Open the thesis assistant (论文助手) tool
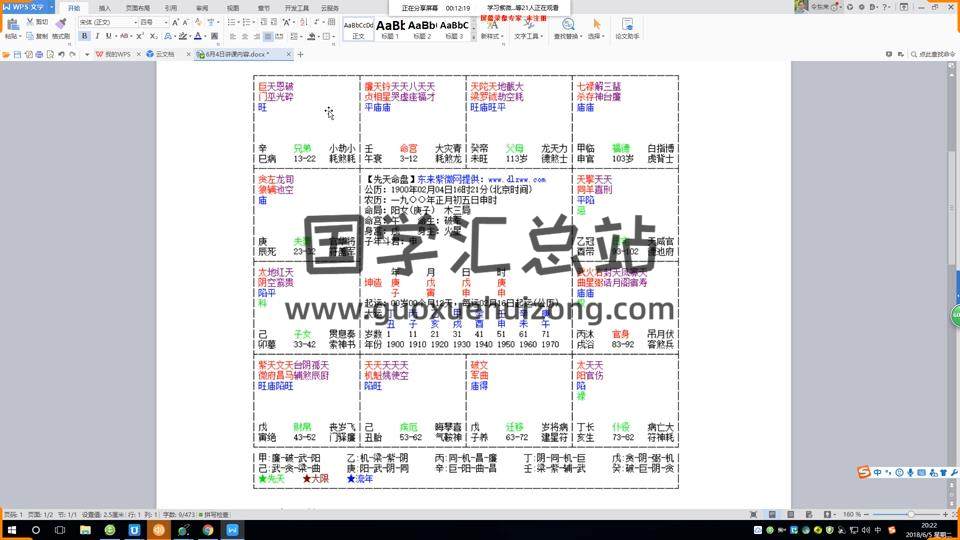The height and width of the screenshot is (540, 960). (627, 28)
